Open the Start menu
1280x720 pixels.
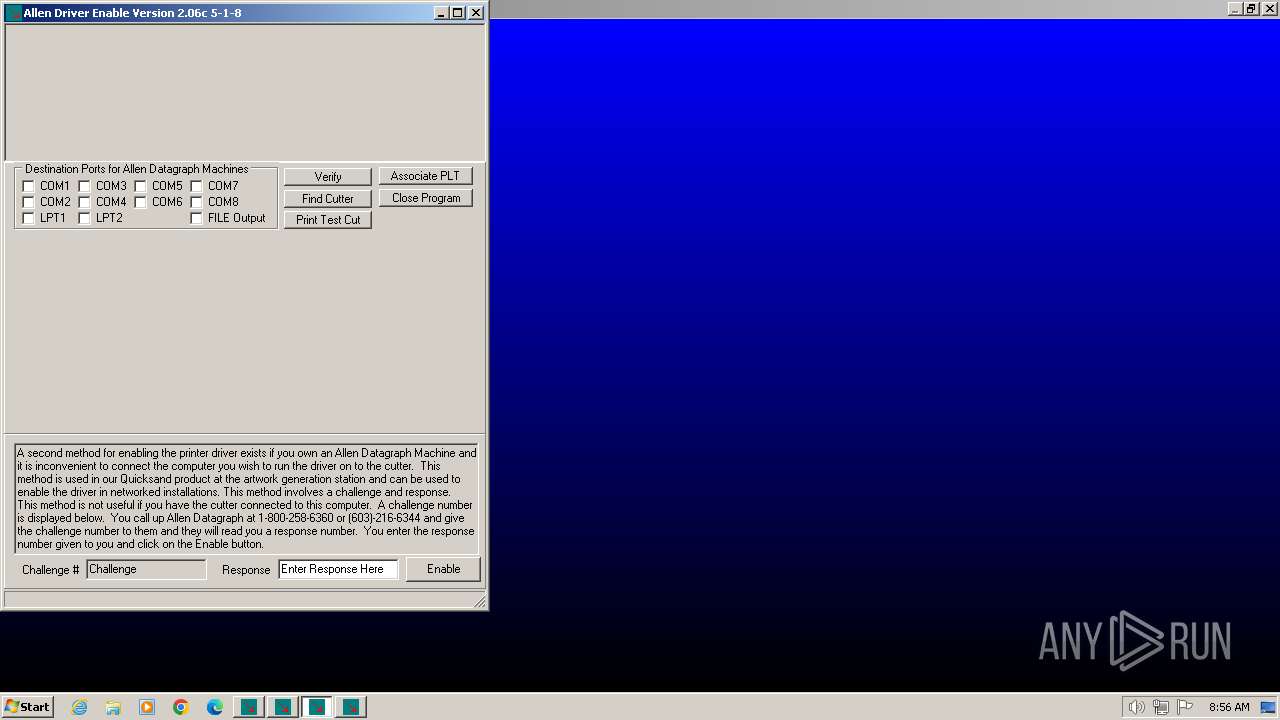point(27,707)
